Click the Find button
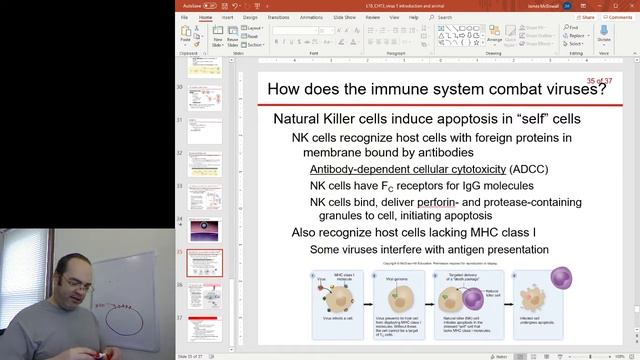Image resolution: width=640 pixels, height=360 pixels. coord(571,27)
